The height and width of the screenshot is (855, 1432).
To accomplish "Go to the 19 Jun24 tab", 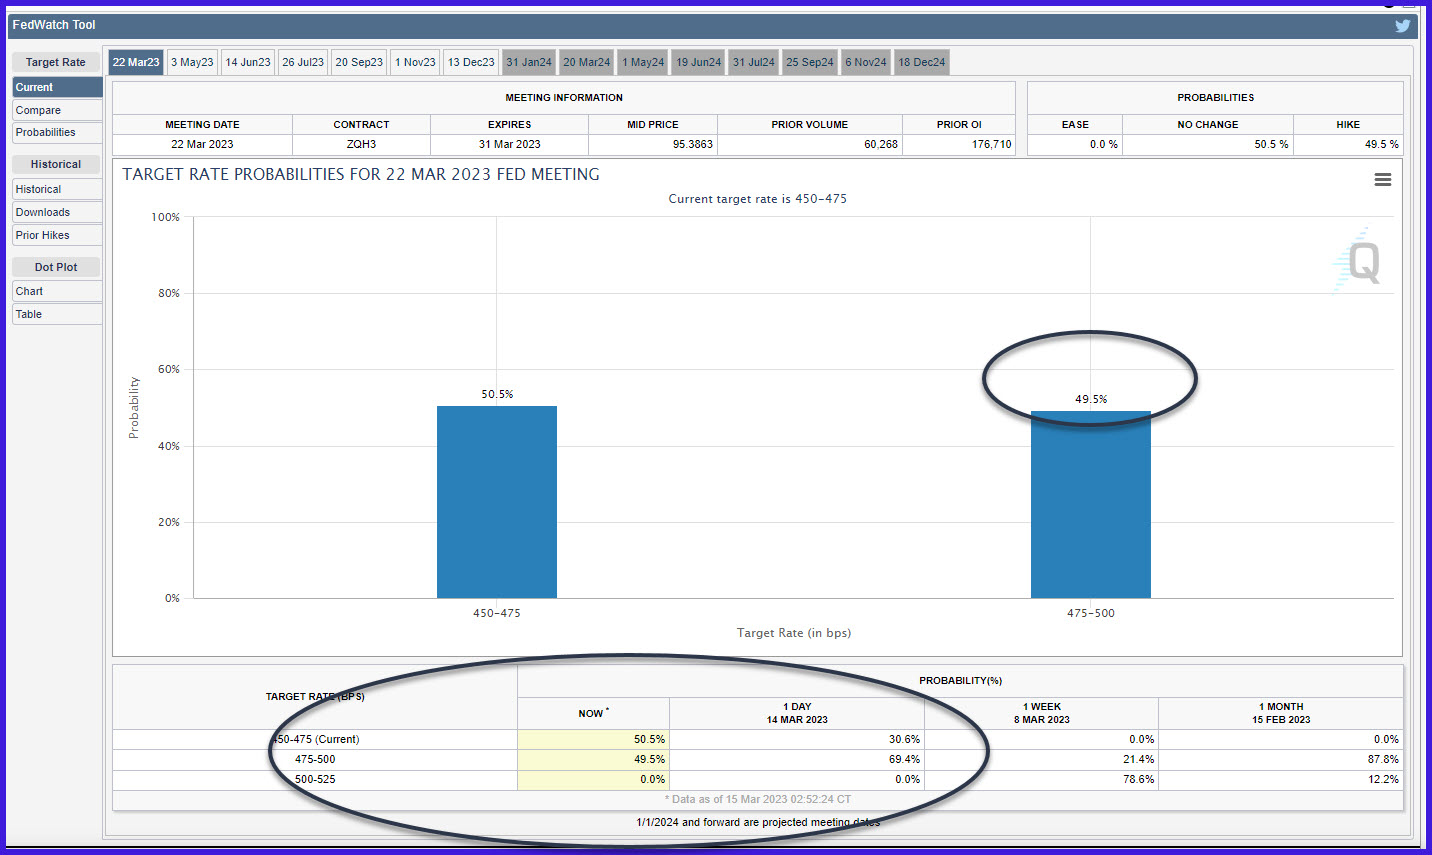I will tap(698, 62).
